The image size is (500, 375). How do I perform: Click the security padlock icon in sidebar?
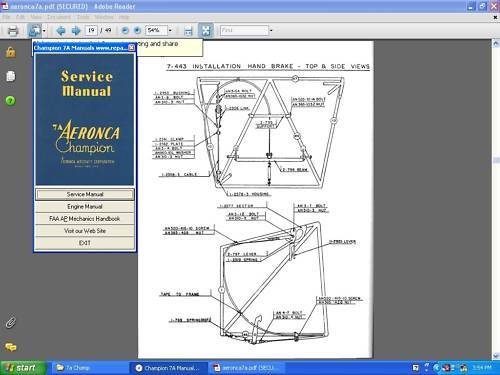pos(11,52)
